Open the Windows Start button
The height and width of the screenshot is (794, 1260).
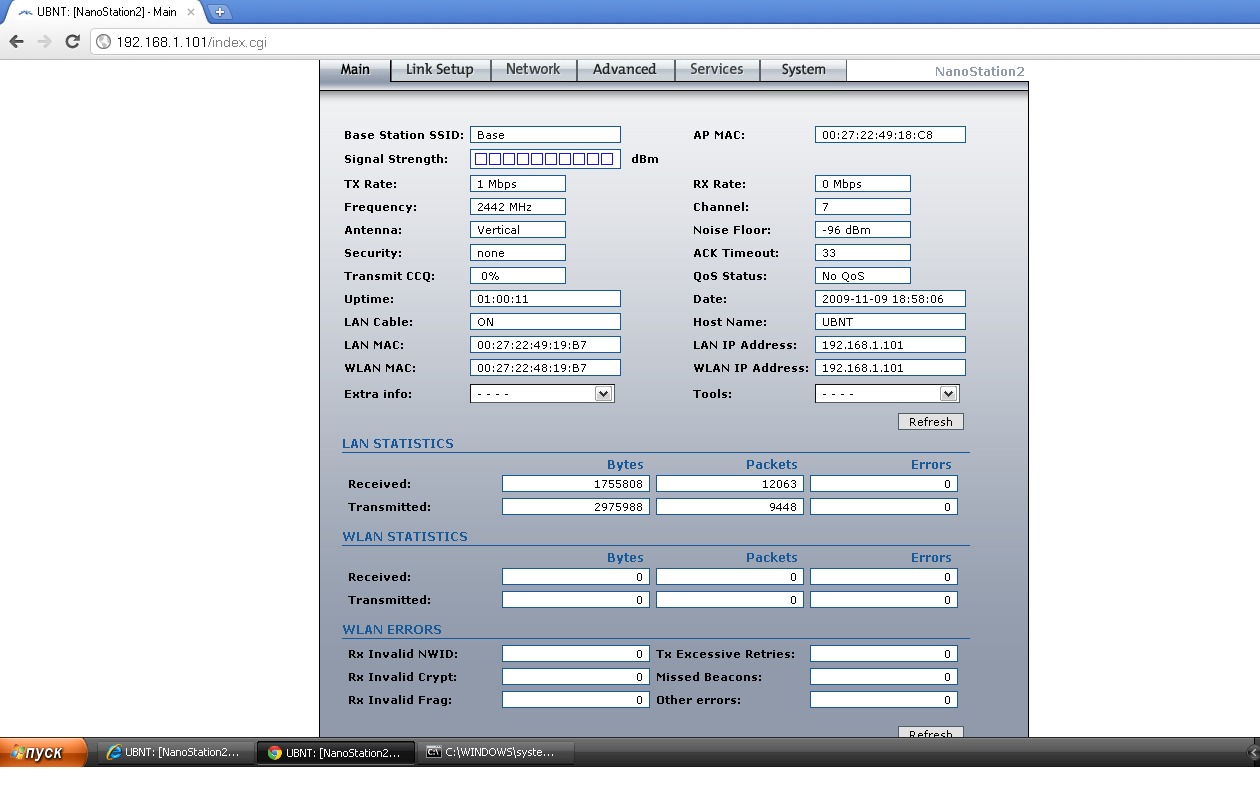pyautogui.click(x=43, y=753)
